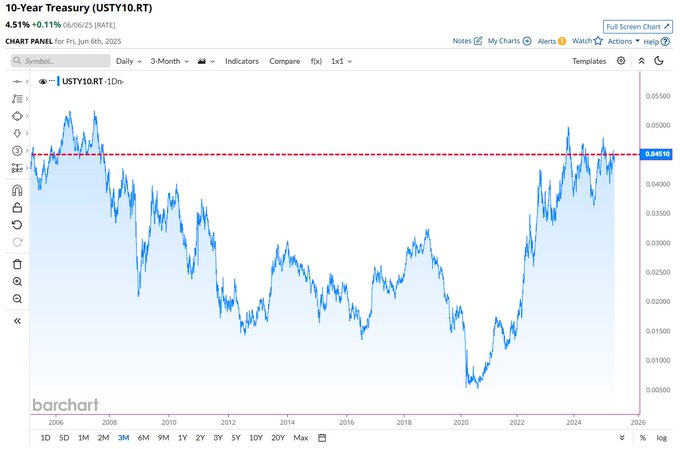680x449 pixels.
Task: Click the 0.04510 price label
Action: coord(656,154)
